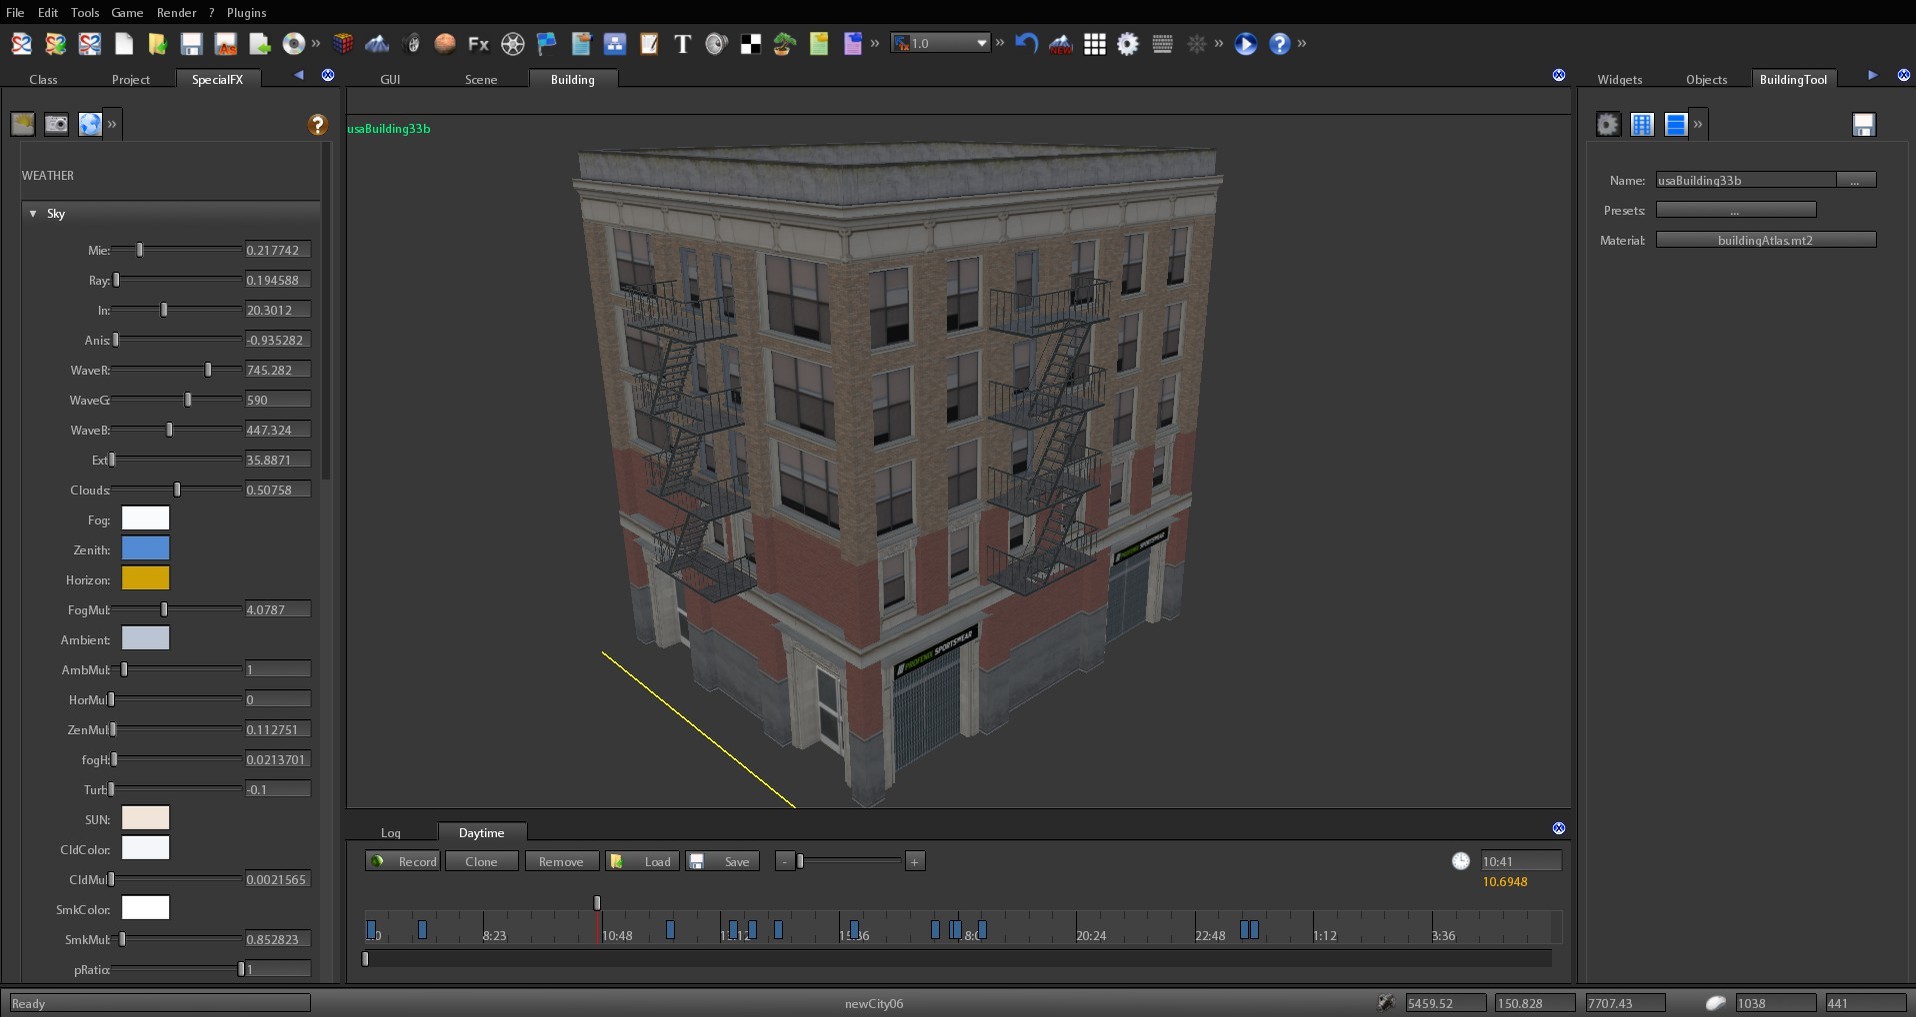
Task: Toggle the Record button in Daytime panel
Action: tap(402, 861)
